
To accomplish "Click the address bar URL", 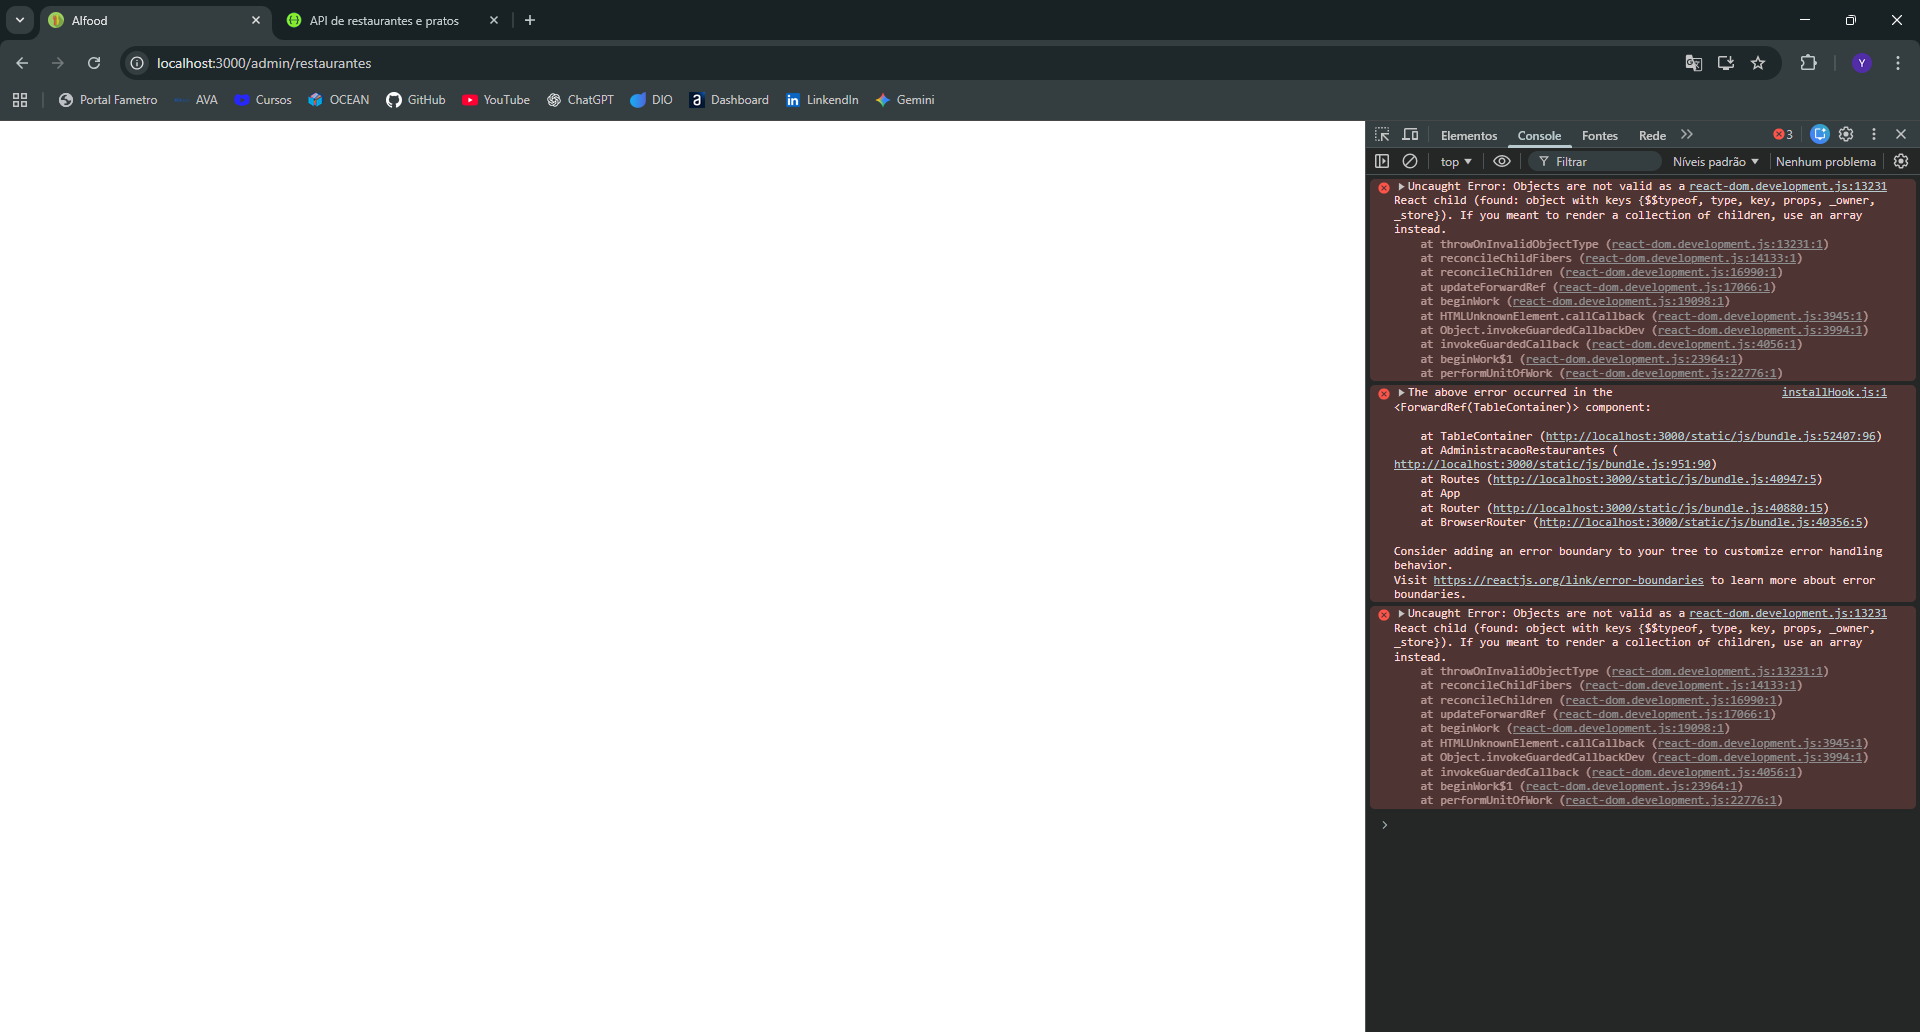I will (x=264, y=63).
